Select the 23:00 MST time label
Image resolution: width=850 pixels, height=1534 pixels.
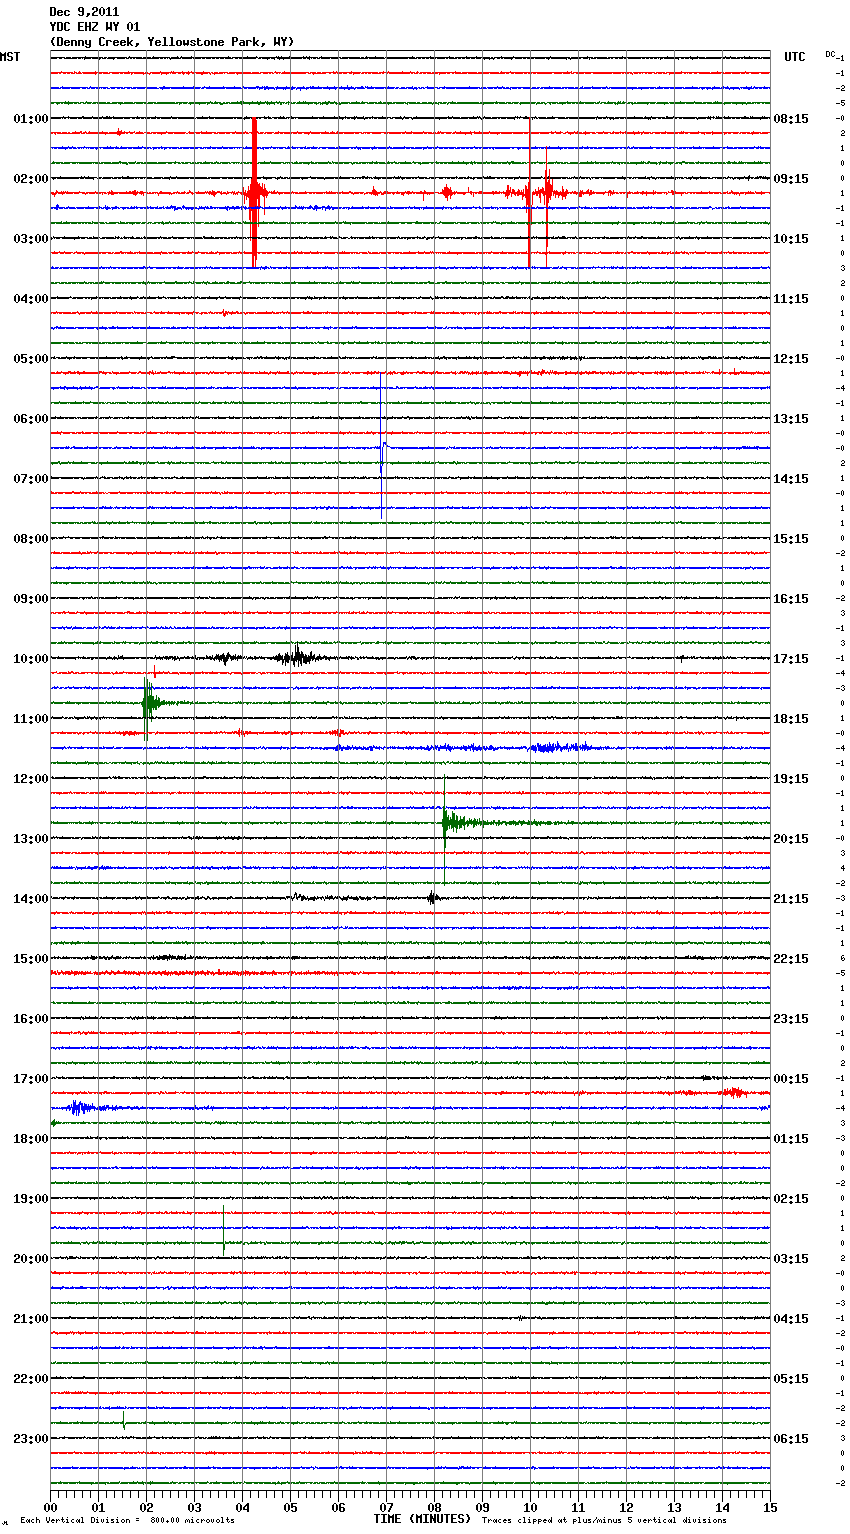click(31, 1439)
